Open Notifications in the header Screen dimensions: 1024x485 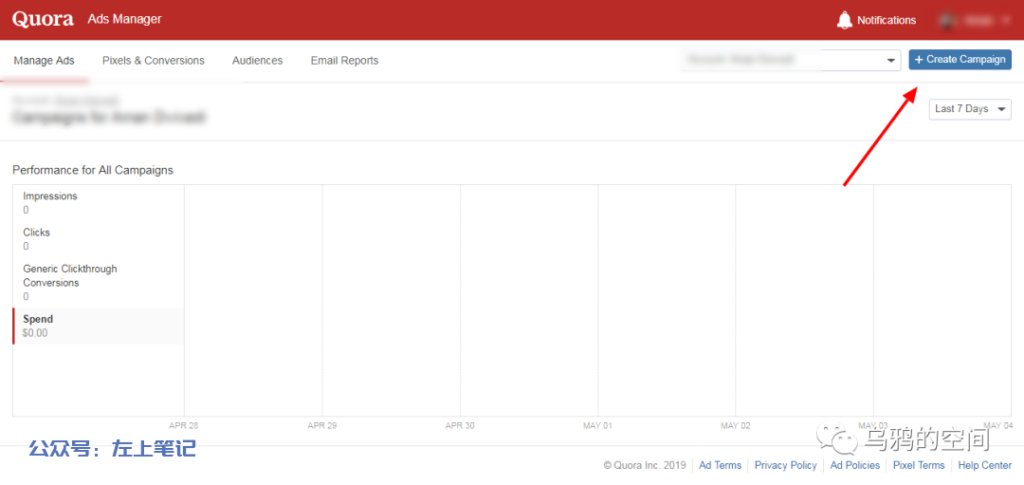tap(886, 20)
